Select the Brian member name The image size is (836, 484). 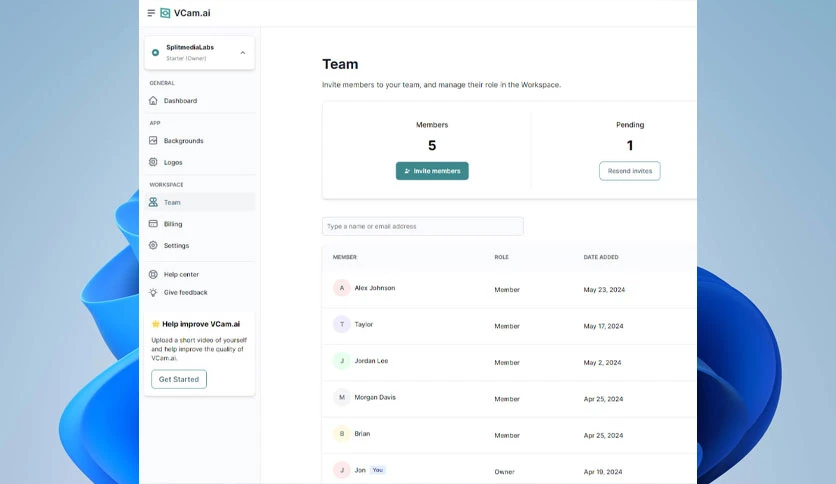point(362,433)
